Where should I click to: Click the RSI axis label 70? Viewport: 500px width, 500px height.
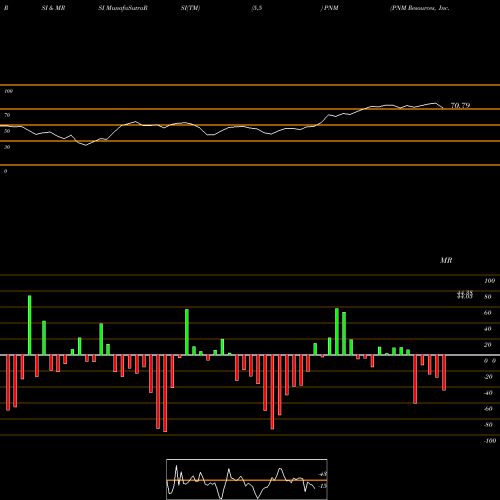(x=7, y=115)
